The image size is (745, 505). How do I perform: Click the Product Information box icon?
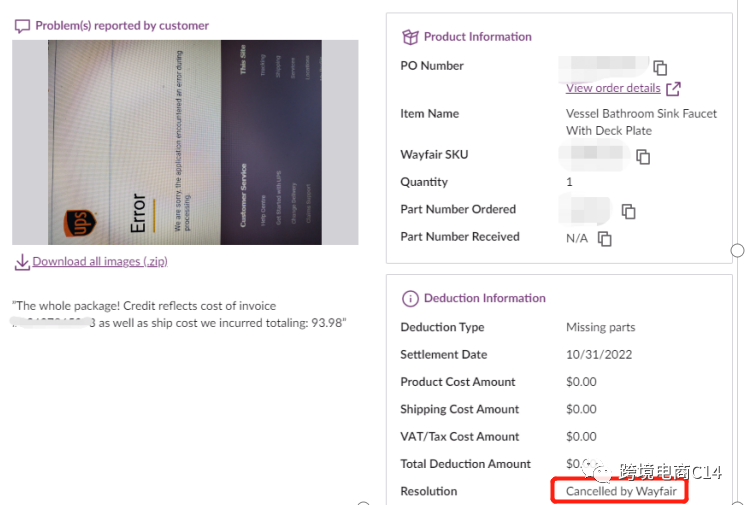pyautogui.click(x=410, y=37)
